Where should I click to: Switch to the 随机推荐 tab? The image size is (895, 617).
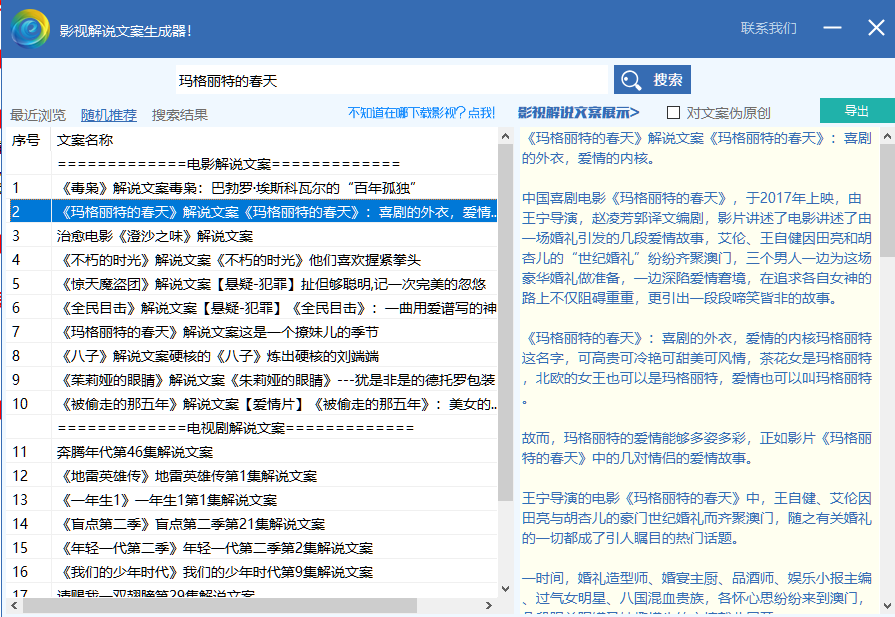click(108, 115)
